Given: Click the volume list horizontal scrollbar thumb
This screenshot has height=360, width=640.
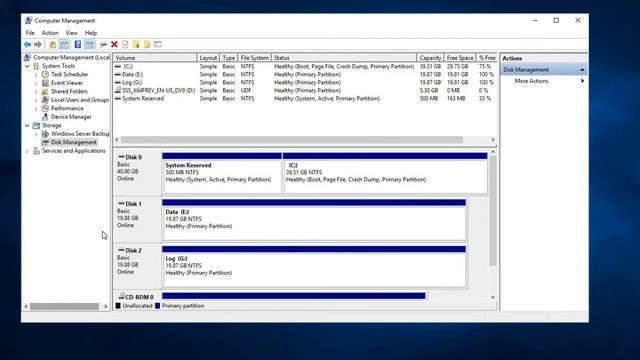Looking at the screenshot, I should tap(292, 140).
